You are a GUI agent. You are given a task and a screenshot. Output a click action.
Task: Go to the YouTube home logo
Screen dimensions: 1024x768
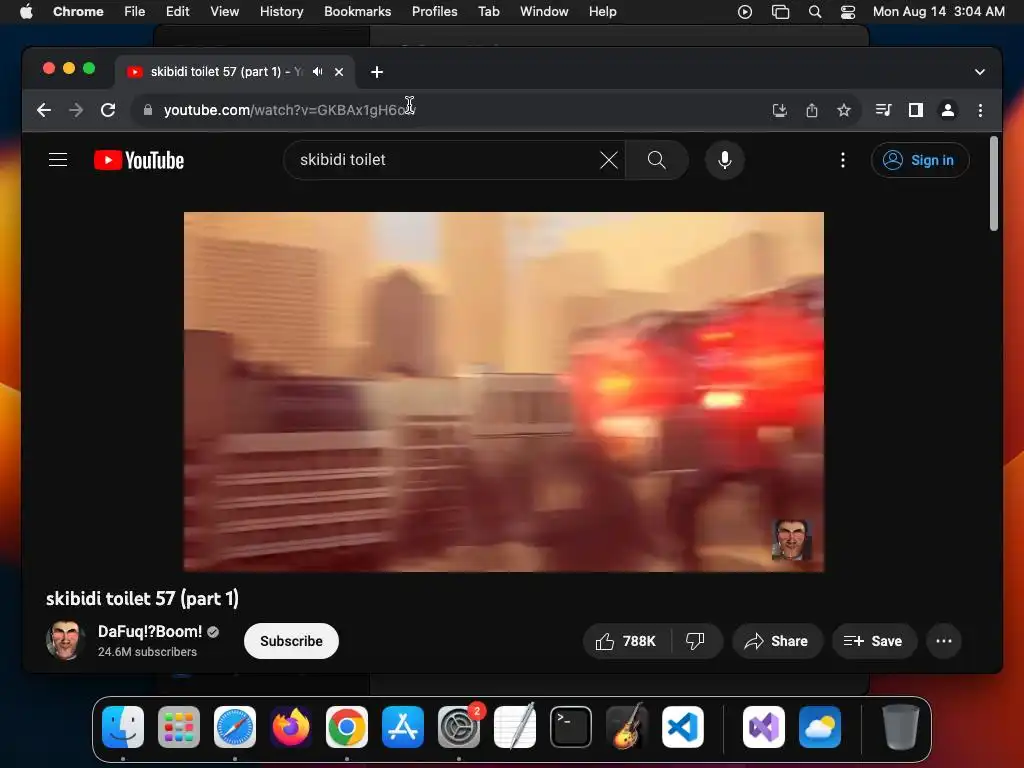point(139,160)
